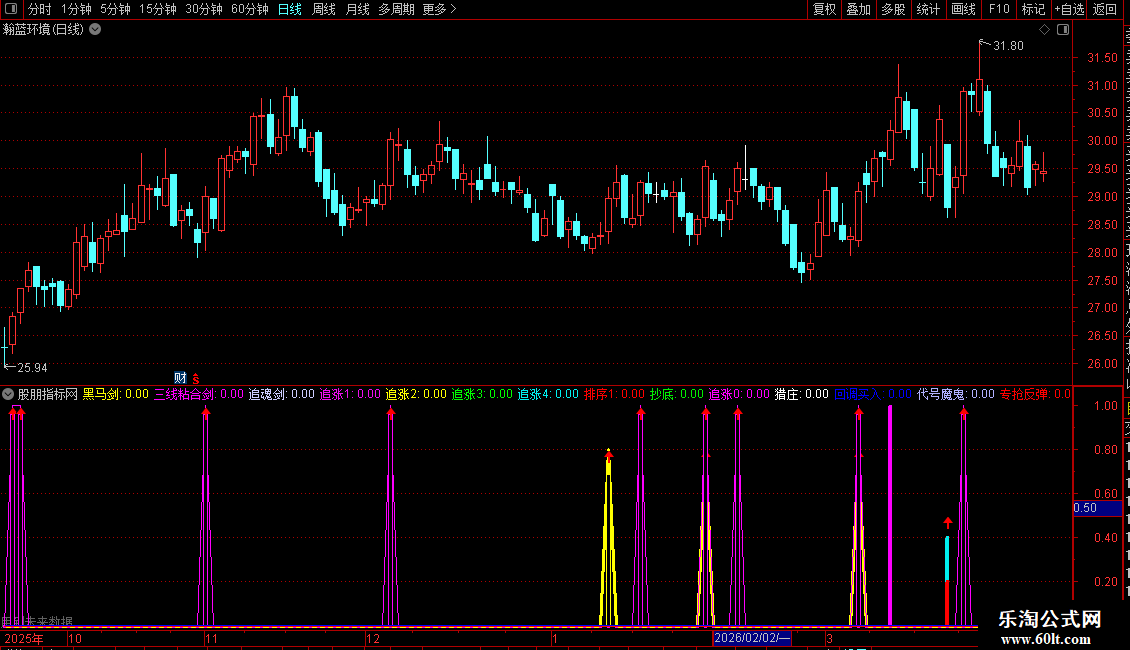Click the diamond icon atop the chart
Viewport: 1130px width, 650px height.
1044,30
